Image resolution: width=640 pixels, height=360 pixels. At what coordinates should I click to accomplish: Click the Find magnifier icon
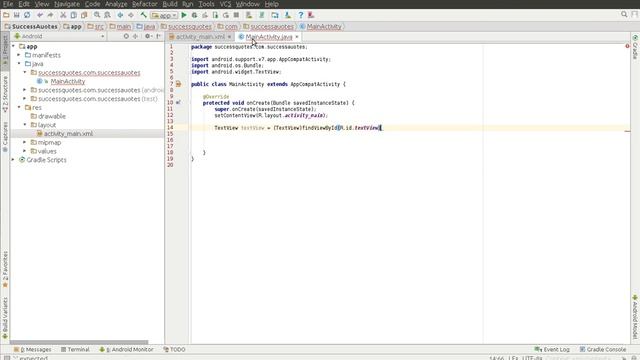tap(97, 15)
